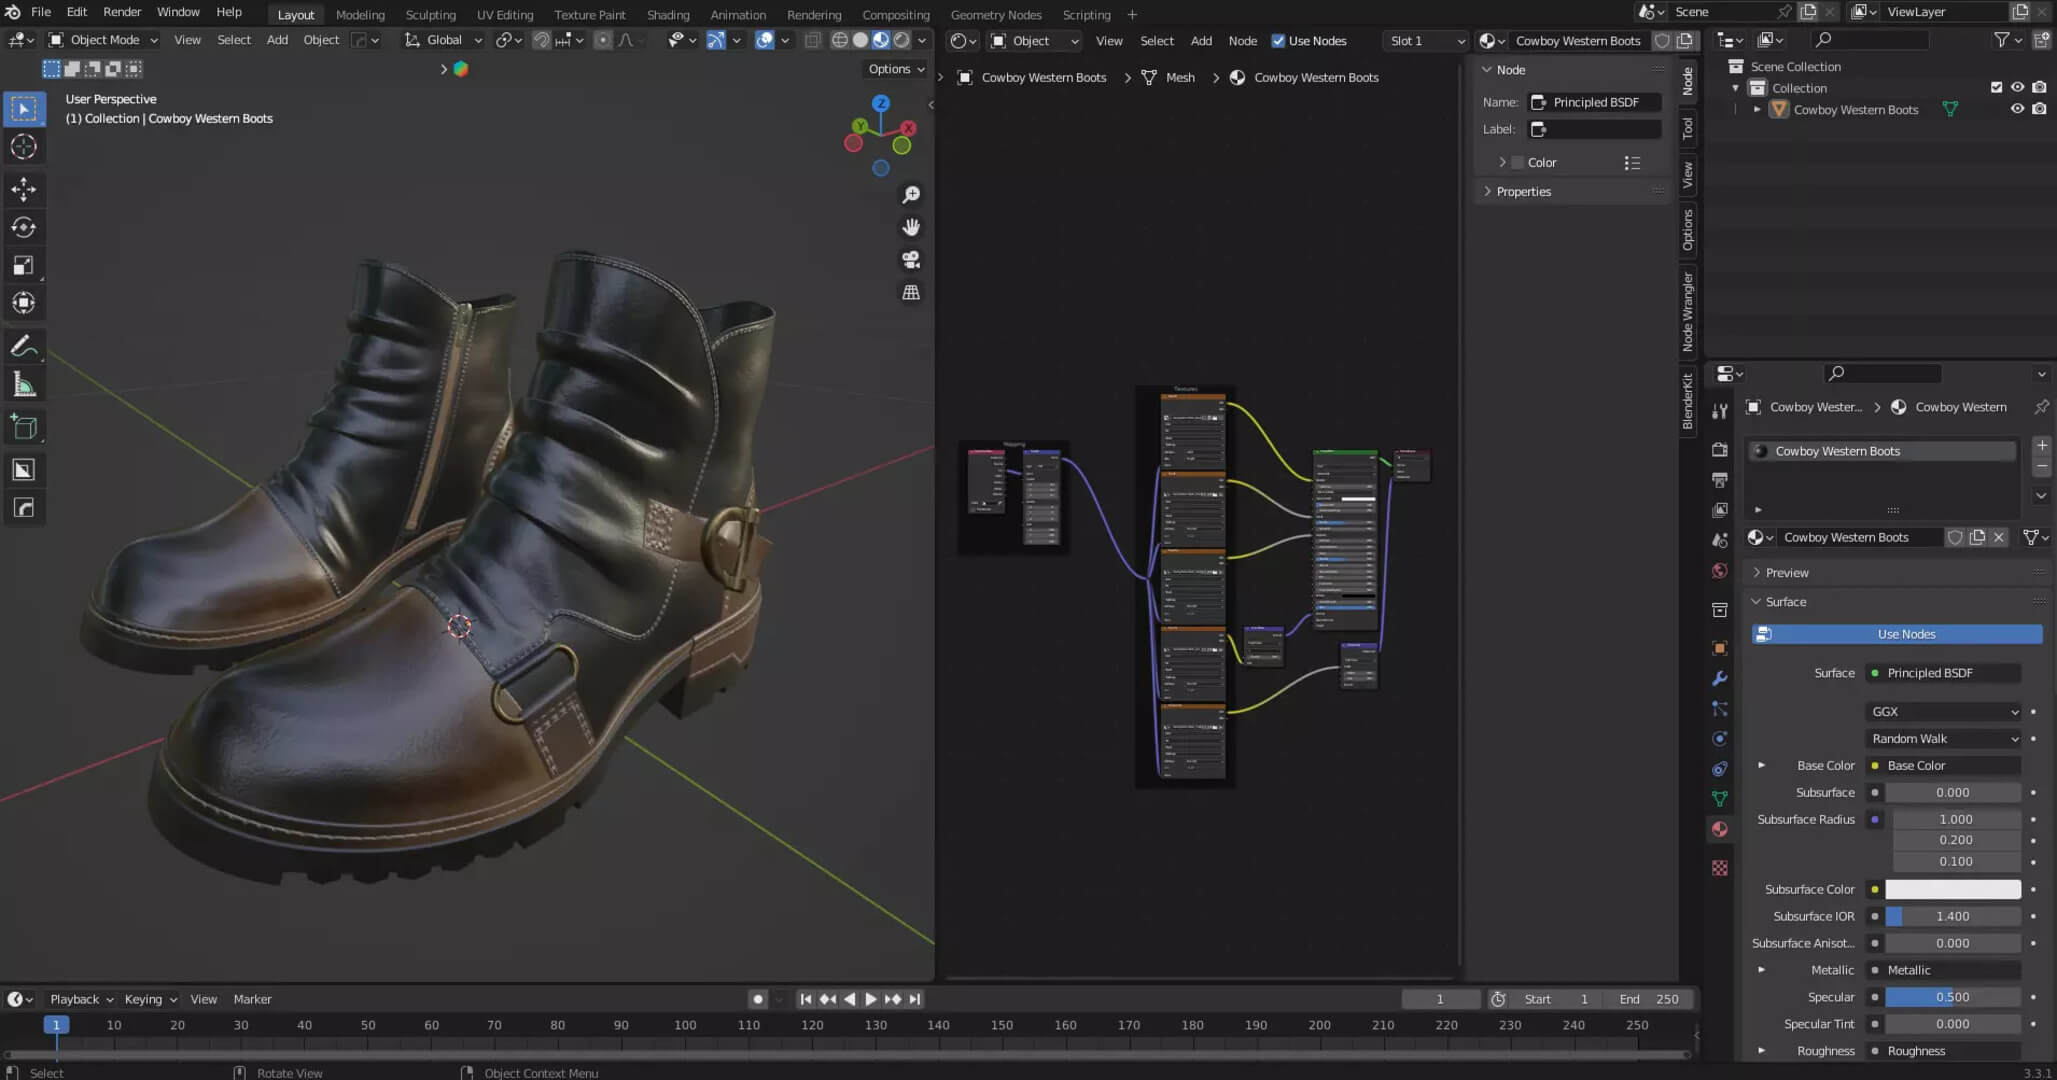
Task: Open the Tool properties tab icon
Action: click(1720, 411)
